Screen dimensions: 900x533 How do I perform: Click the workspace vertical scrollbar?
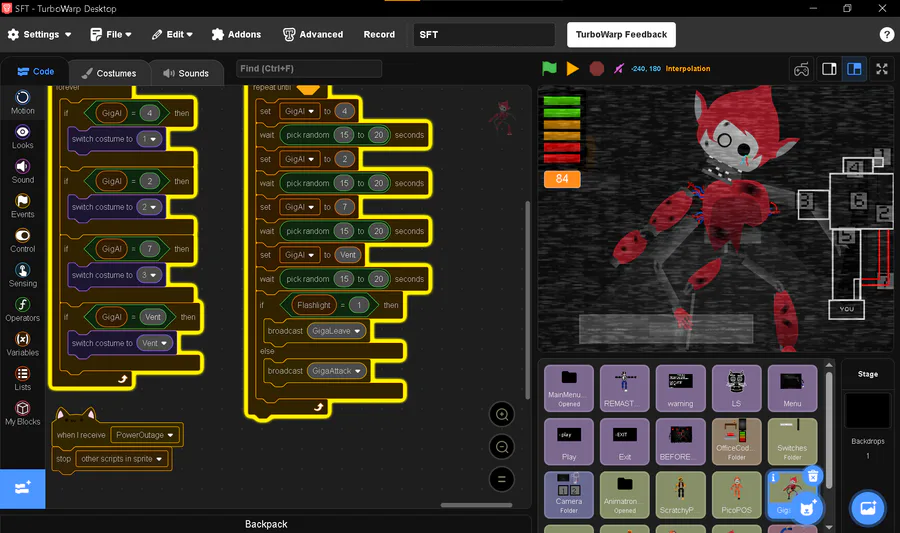[527, 299]
